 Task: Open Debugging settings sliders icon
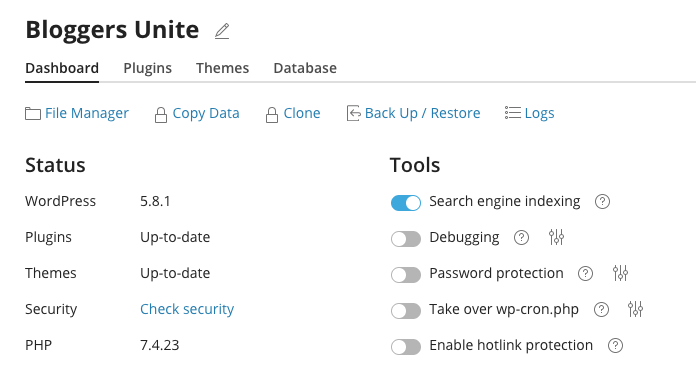click(556, 237)
